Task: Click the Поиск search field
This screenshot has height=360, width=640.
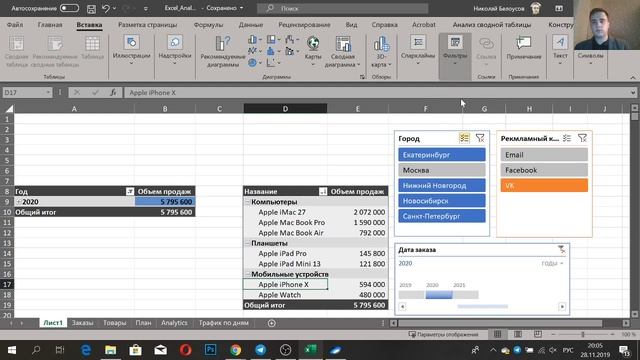Action: click(x=343, y=8)
